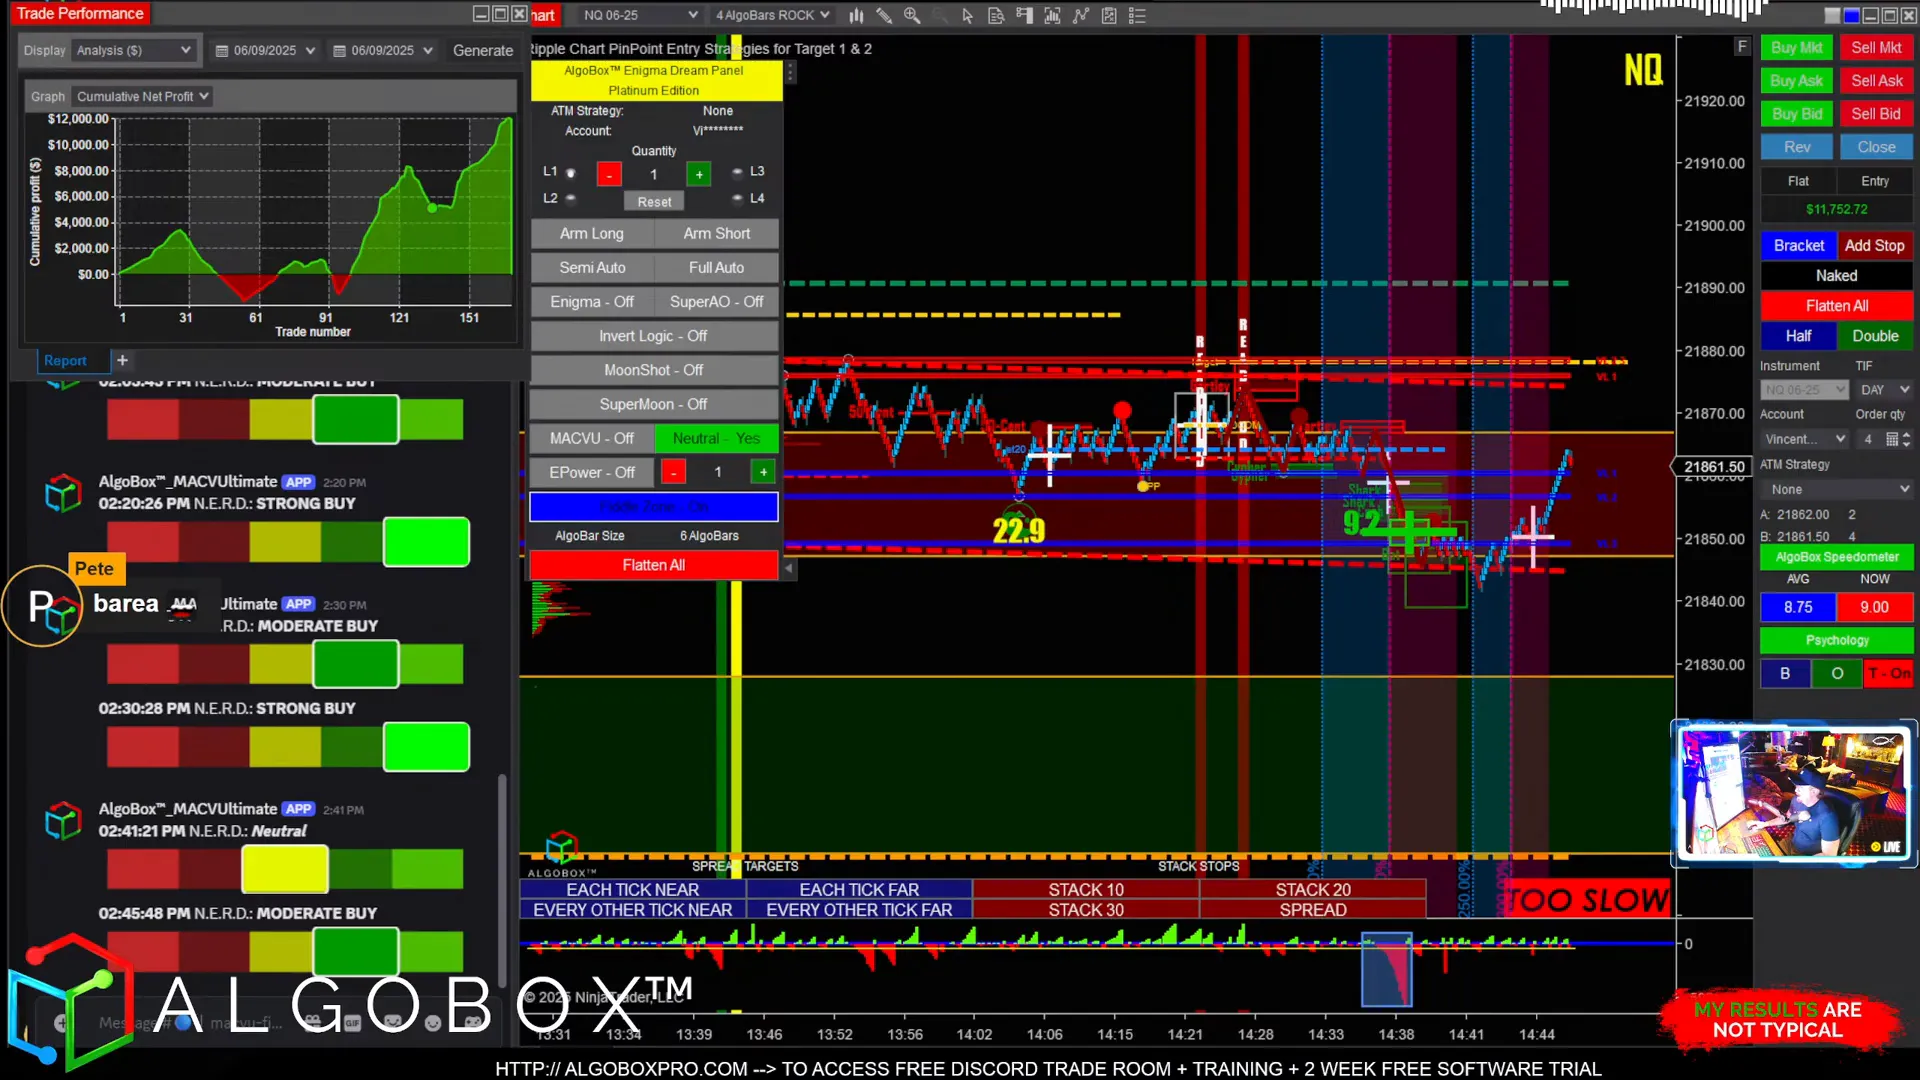
Task: Click the Order qty input field
Action: point(1868,439)
